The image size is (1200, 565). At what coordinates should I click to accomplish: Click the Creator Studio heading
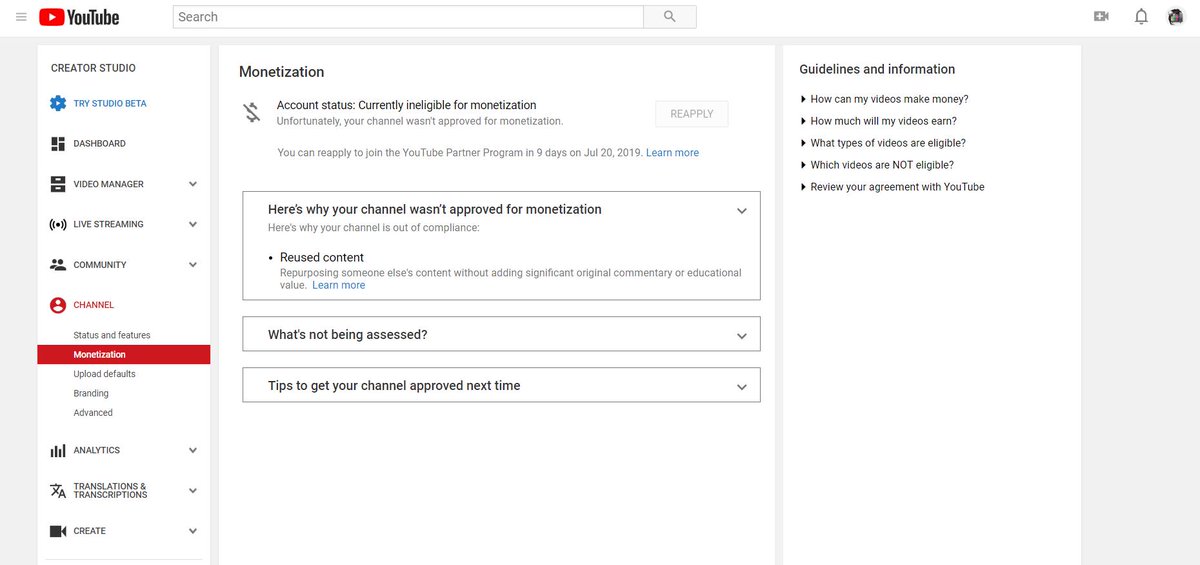coord(93,68)
